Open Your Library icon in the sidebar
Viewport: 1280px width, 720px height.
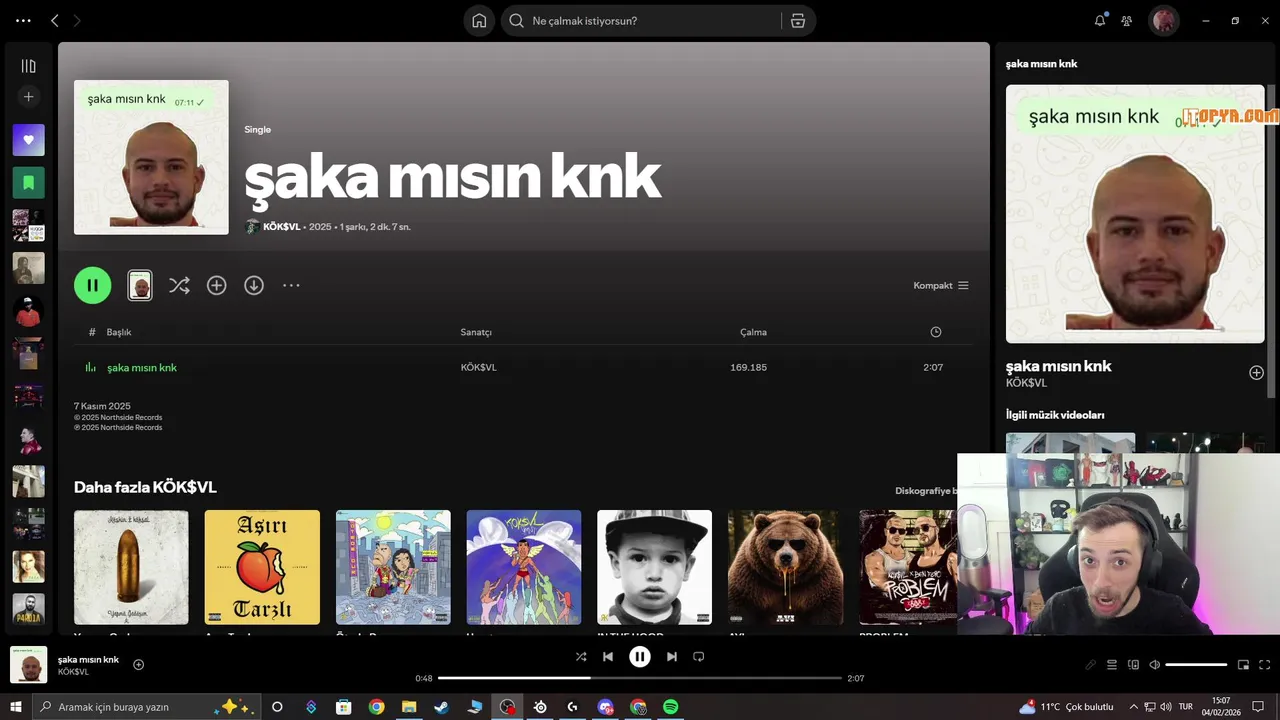point(28,66)
